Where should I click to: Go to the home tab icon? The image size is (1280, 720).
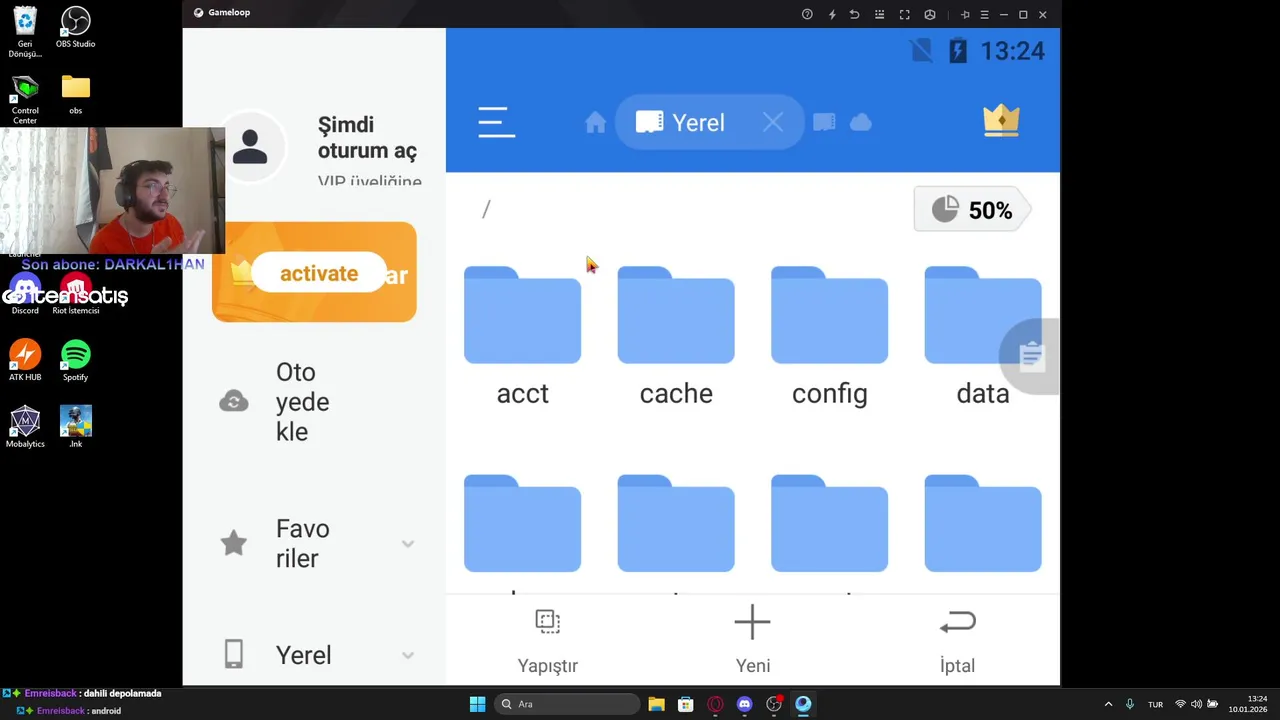click(595, 122)
